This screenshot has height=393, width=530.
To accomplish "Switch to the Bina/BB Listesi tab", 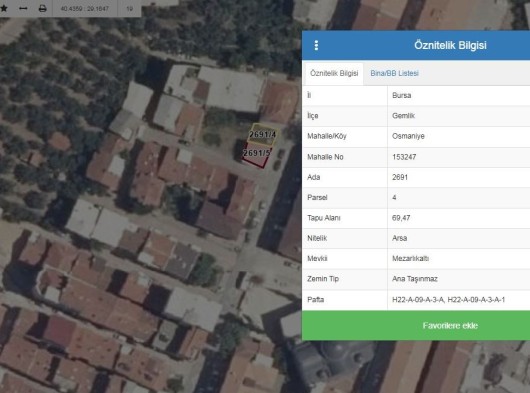I will click(x=394, y=73).
